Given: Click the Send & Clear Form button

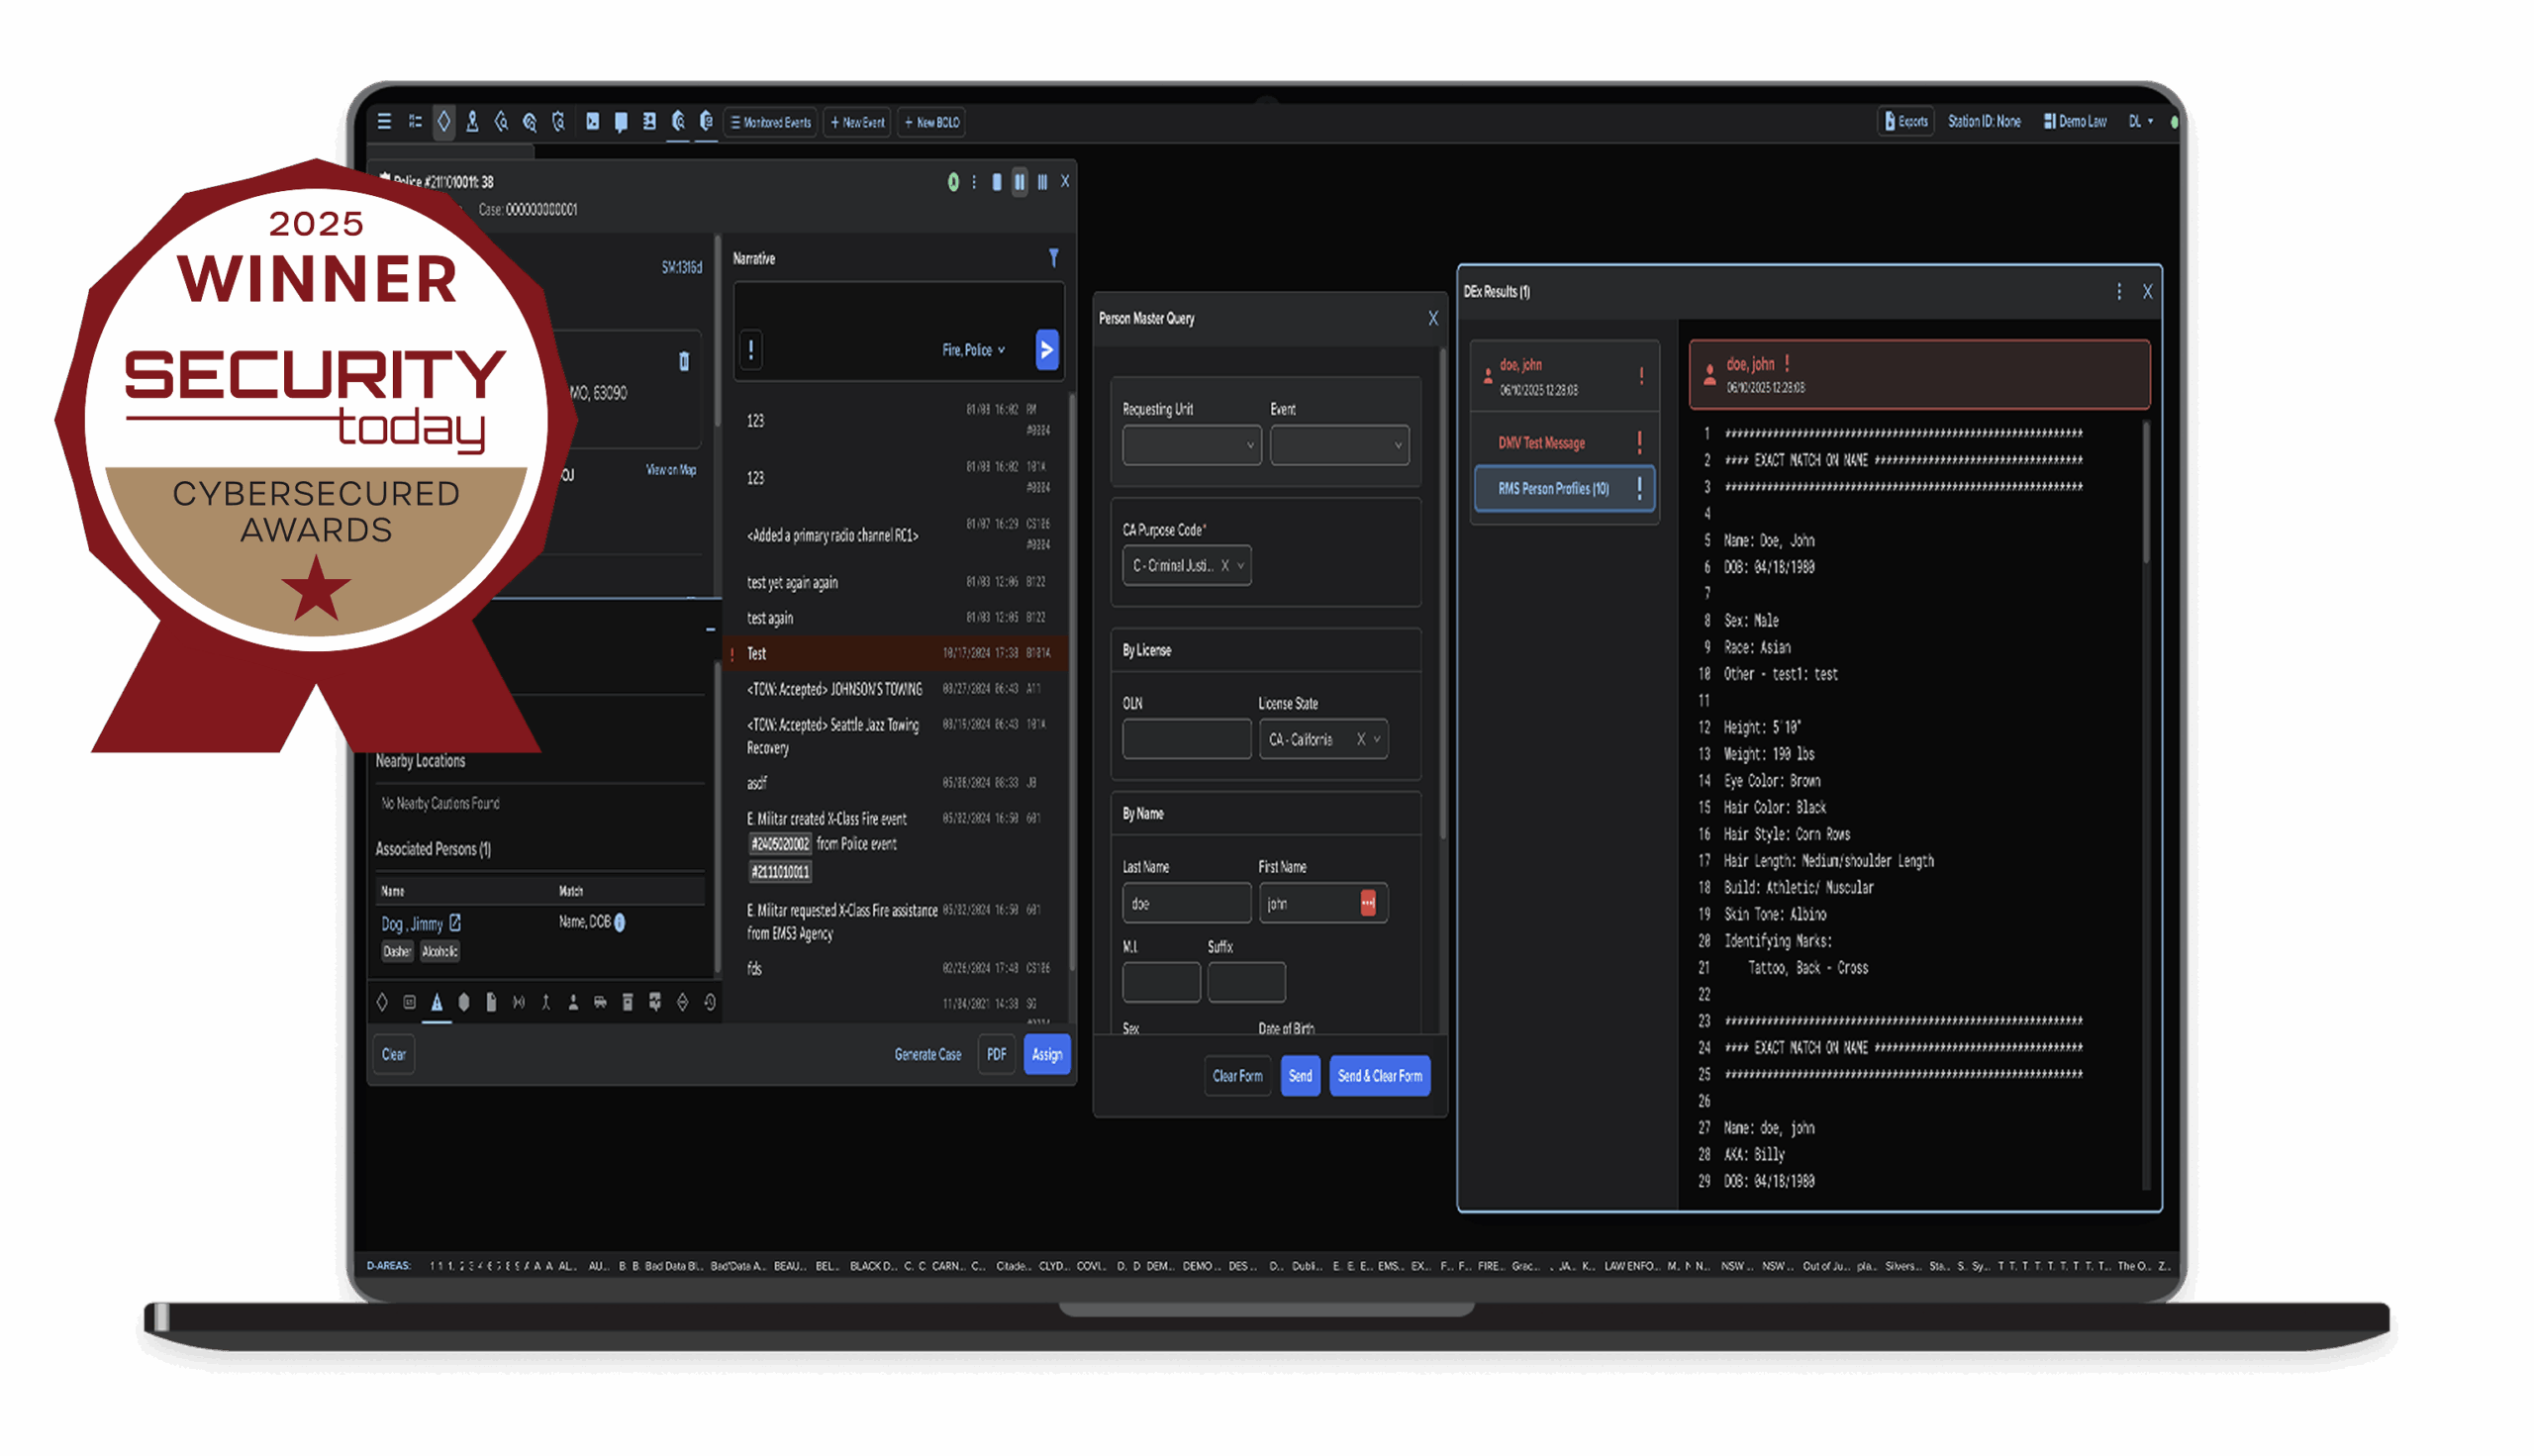Looking at the screenshot, I should (1379, 1076).
